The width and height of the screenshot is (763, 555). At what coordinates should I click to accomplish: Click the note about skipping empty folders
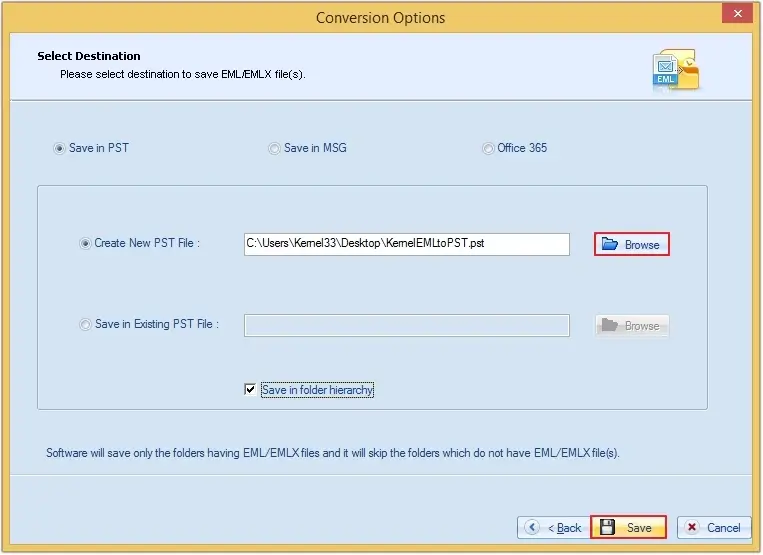click(333, 453)
